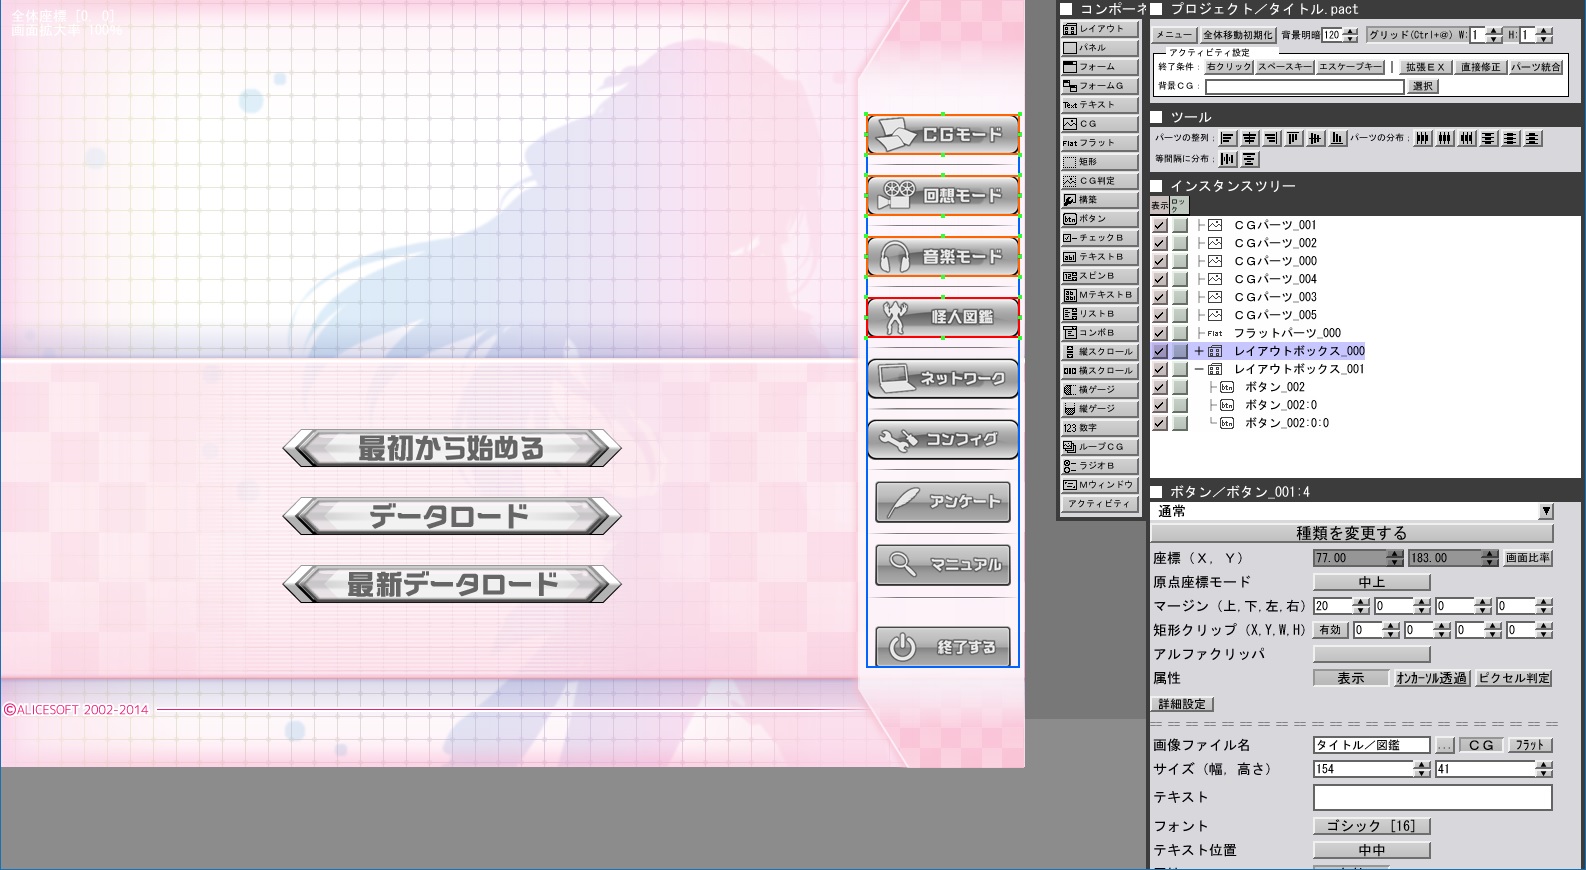Select the 横スクロール component
The image size is (1586, 870).
[x=1100, y=371]
